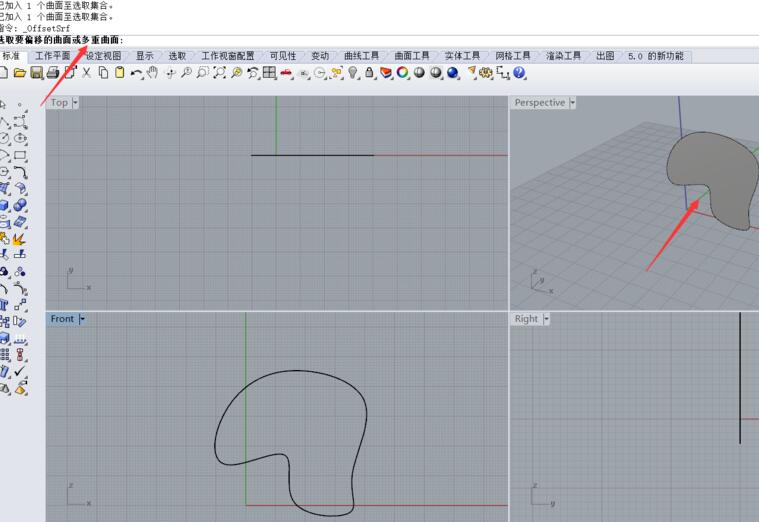Click the color wheel icon in toolbar
Viewport: 759px width, 522px height.
402,73
